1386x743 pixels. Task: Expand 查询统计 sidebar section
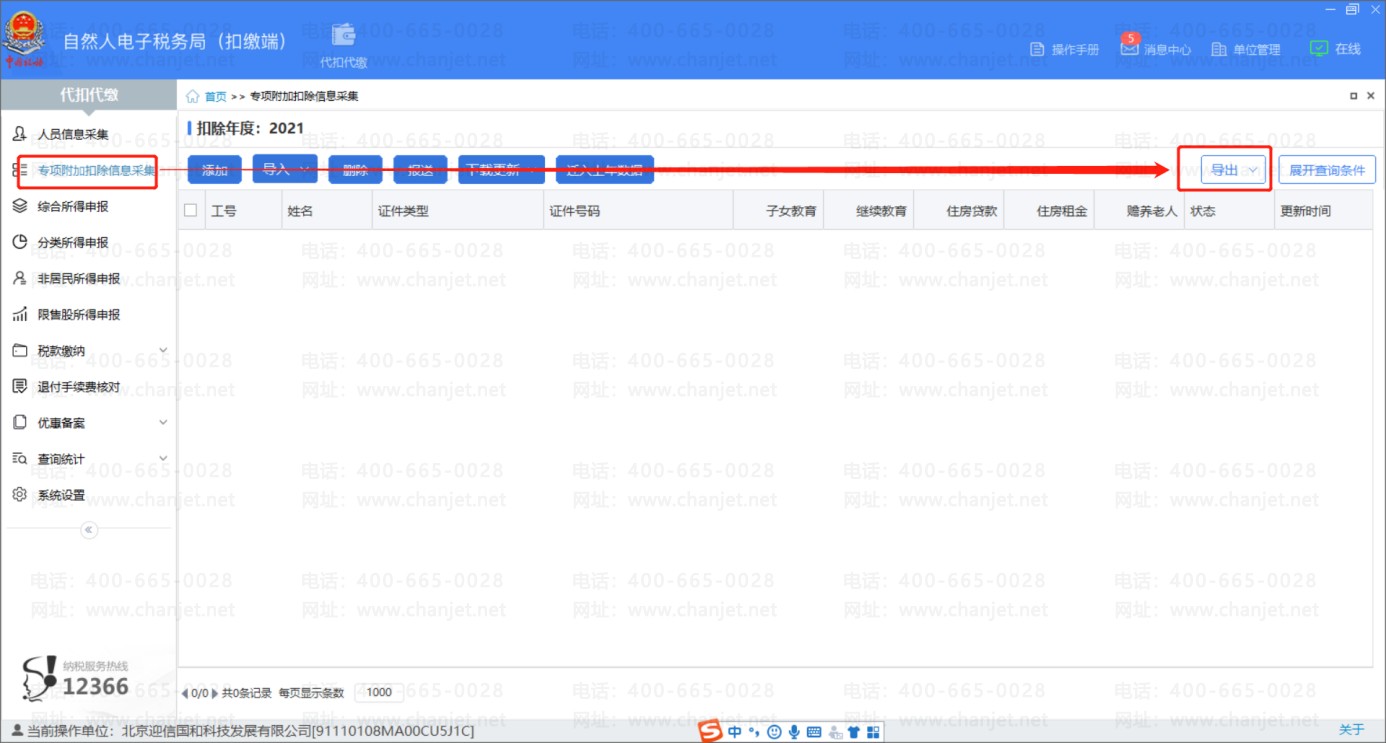pos(163,459)
